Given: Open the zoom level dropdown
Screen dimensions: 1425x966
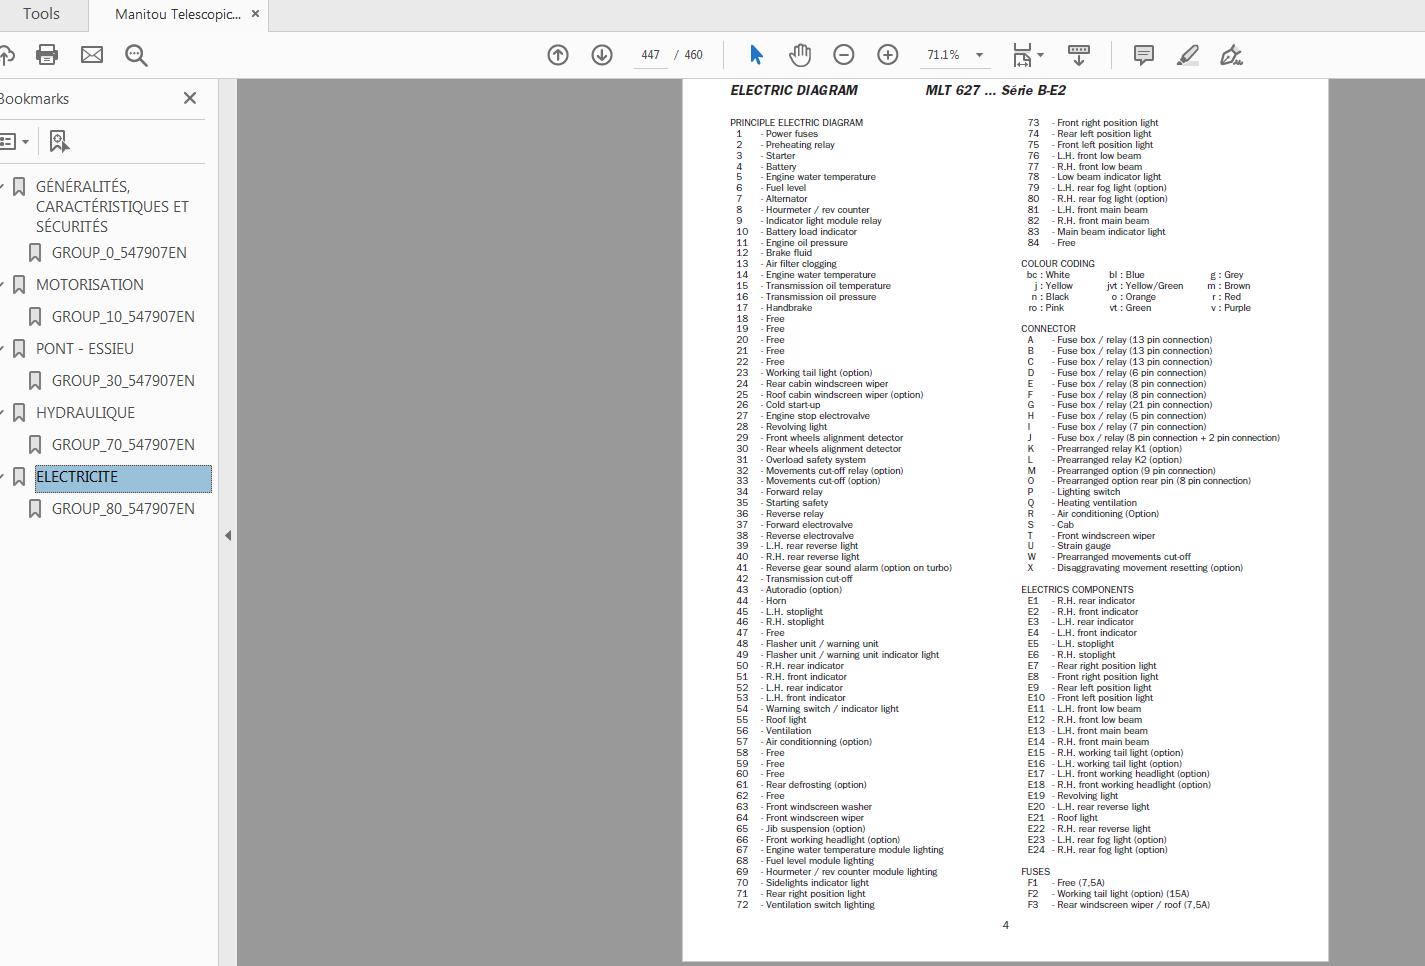Looking at the screenshot, I should 980,55.
